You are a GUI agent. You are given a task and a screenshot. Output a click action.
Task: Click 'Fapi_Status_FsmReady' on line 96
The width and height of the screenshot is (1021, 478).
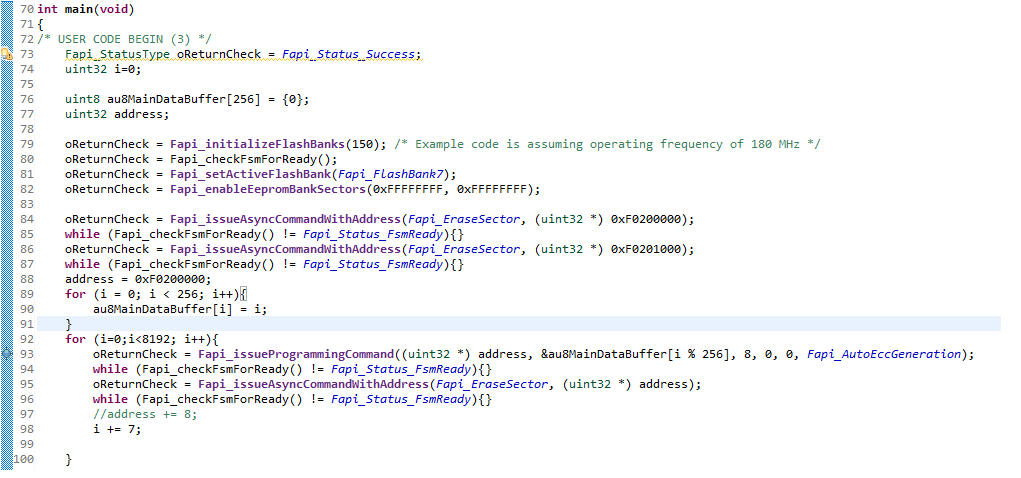(401, 399)
